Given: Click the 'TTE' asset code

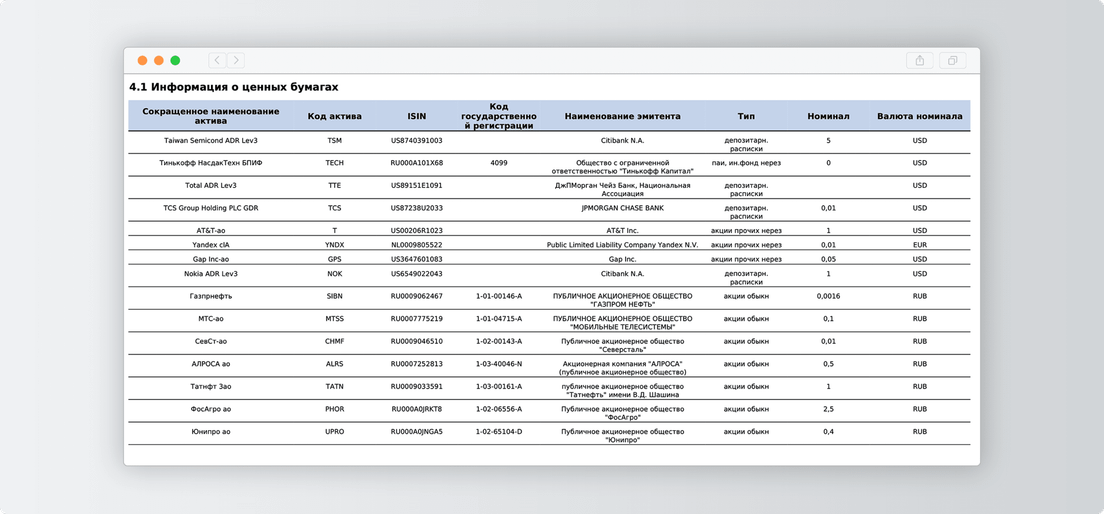Looking at the screenshot, I should click(x=335, y=185).
